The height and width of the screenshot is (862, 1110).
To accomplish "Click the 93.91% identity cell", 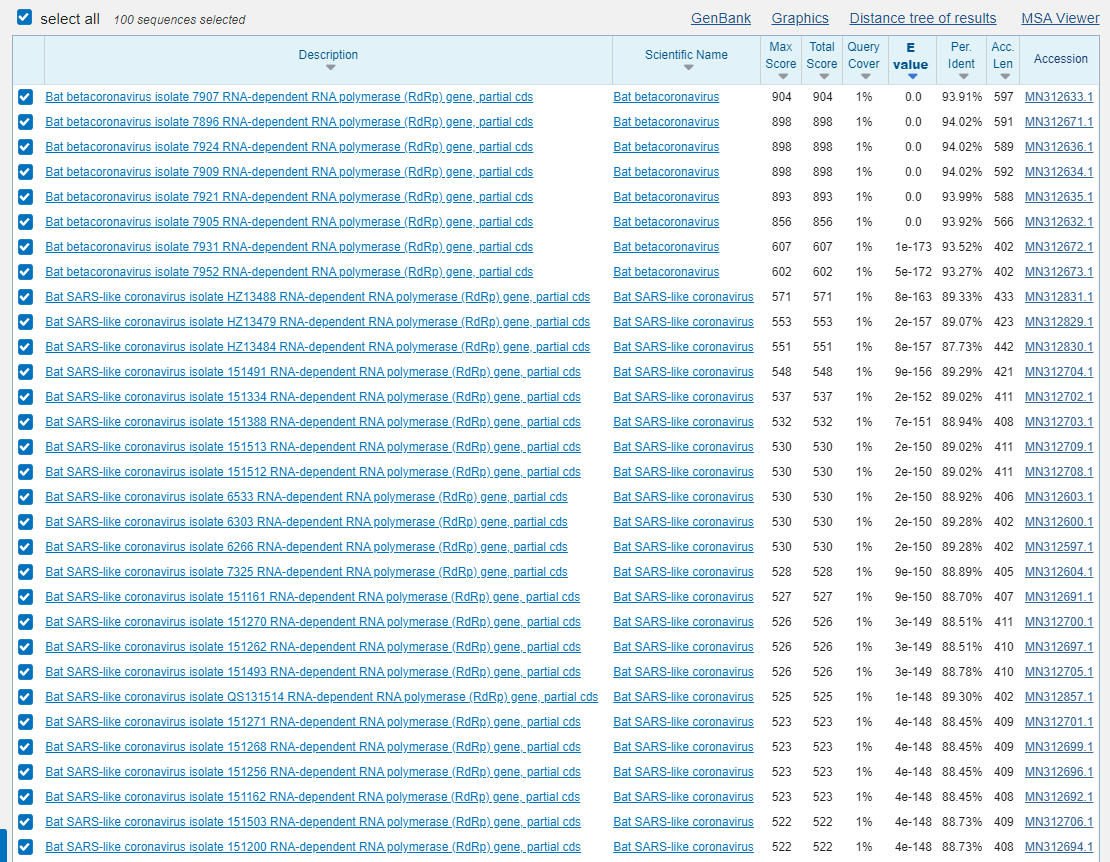I will click(961, 97).
